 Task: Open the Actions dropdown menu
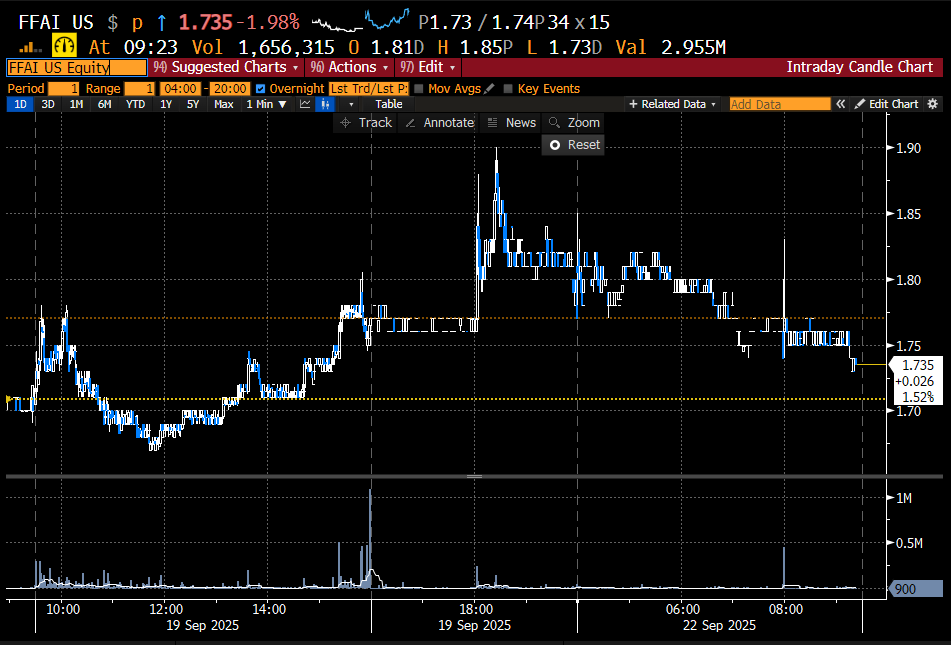coord(349,67)
